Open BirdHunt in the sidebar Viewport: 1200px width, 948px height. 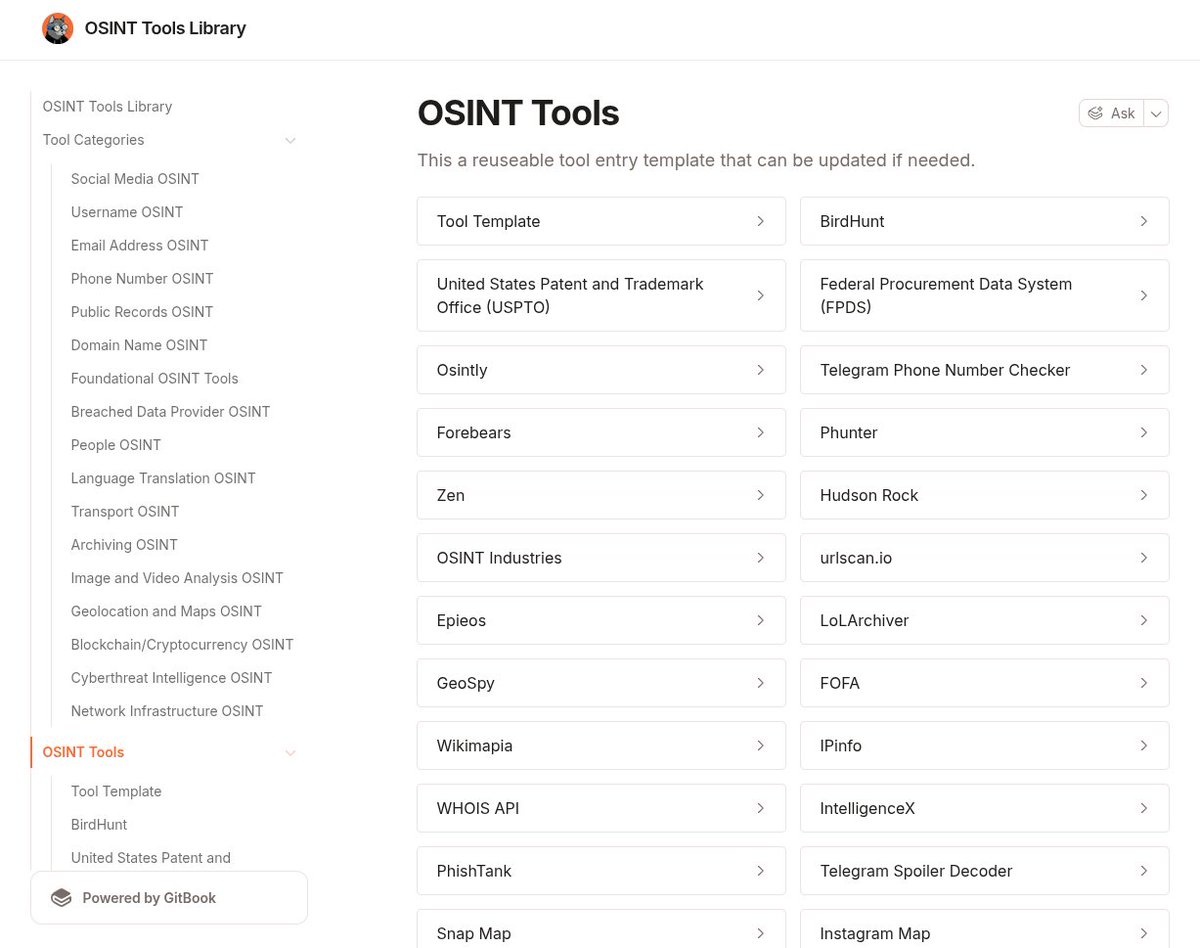(x=99, y=825)
